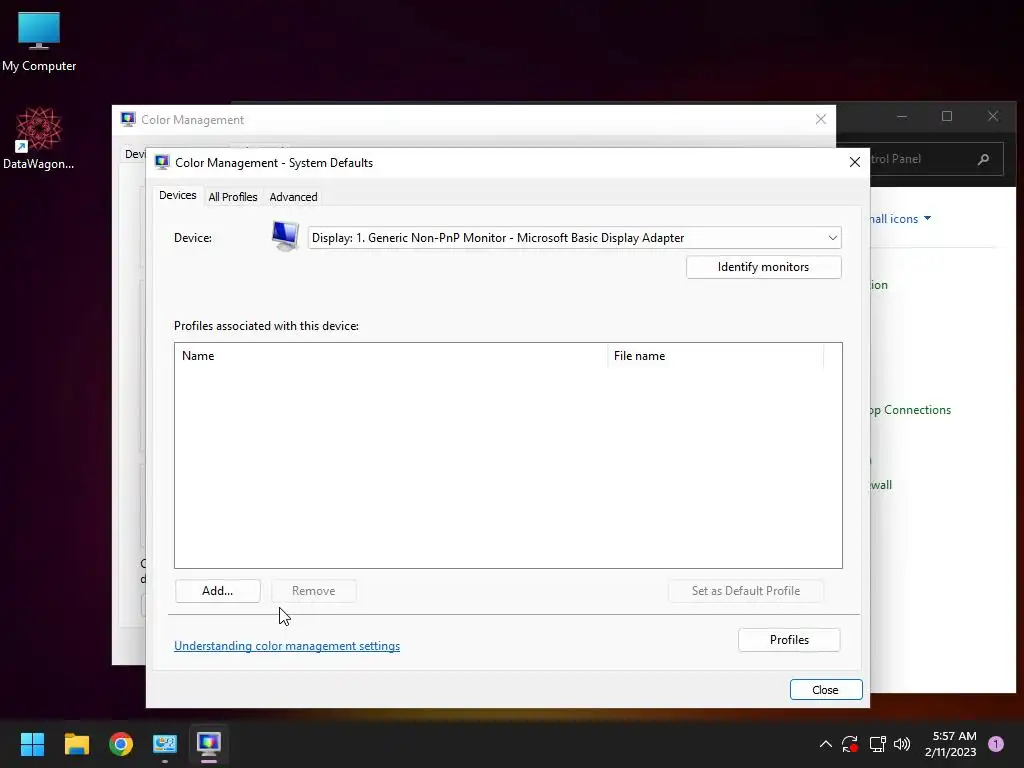Image resolution: width=1024 pixels, height=768 pixels.
Task: Open Google Chrome from the taskbar
Action: click(121, 744)
